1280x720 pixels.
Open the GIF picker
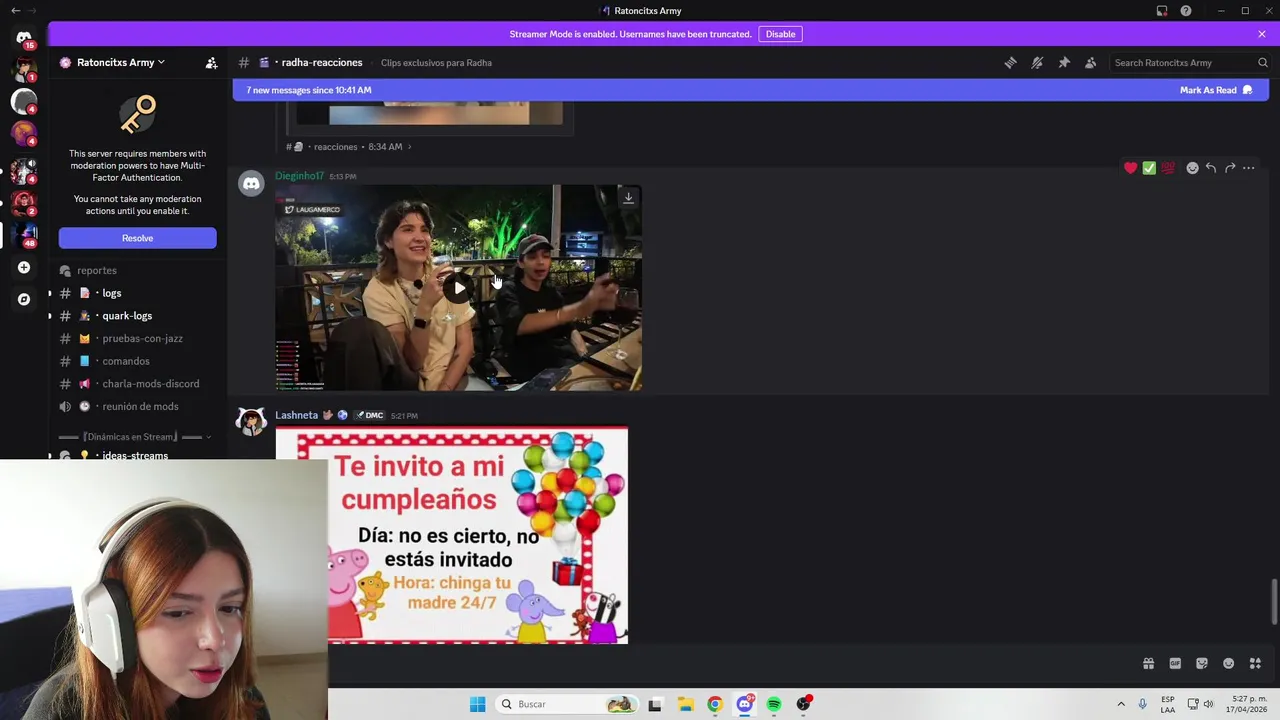[x=1175, y=663]
